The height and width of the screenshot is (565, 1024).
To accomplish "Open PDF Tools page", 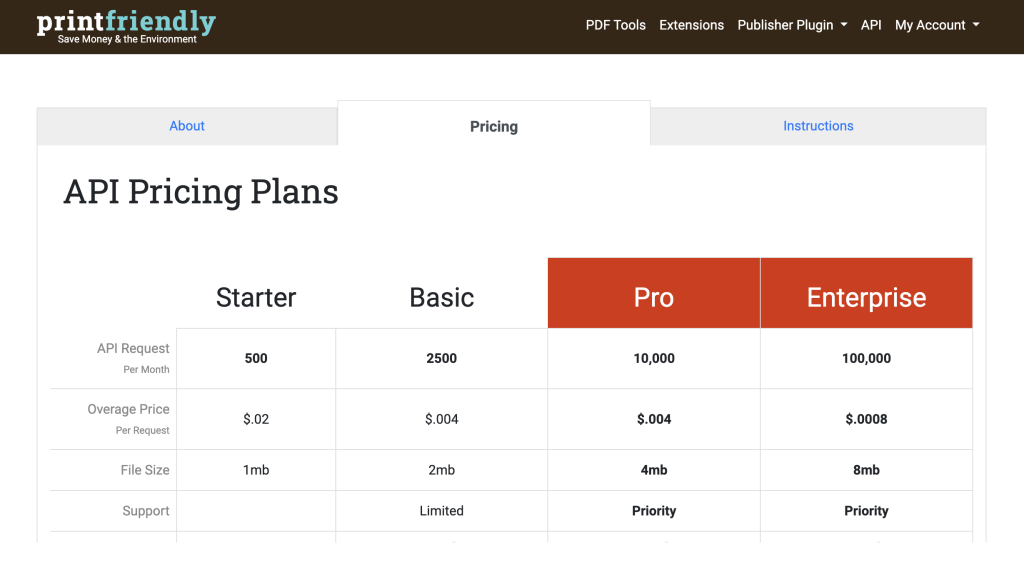I will pyautogui.click(x=615, y=25).
